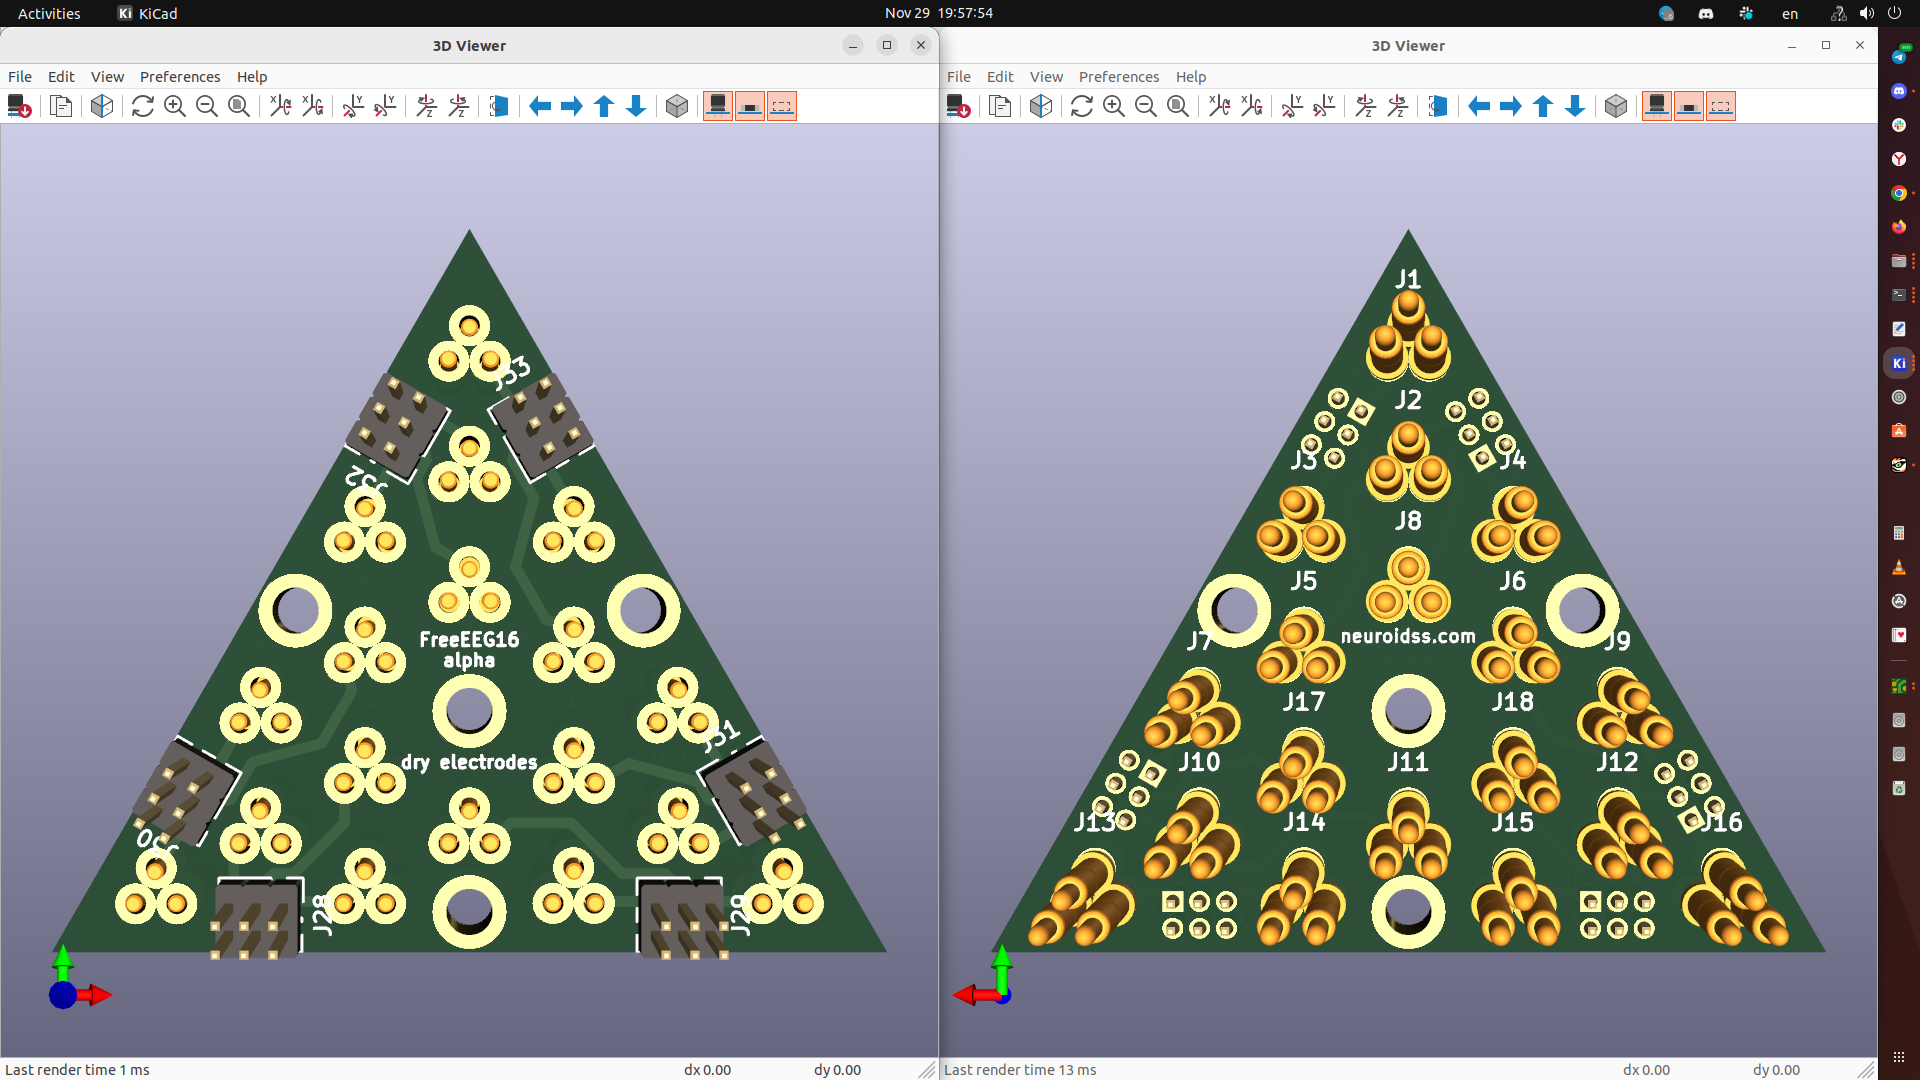Image resolution: width=1920 pixels, height=1080 pixels.
Task: Rotate X counterclockwise in left 3D Viewer
Action: (x=313, y=106)
